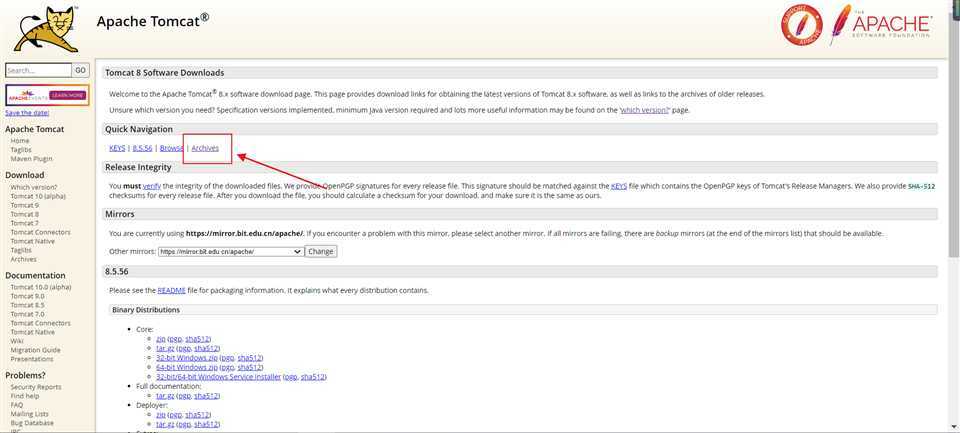The image size is (960, 433).
Task: Download the Deployer tar.gz
Action: 165,424
